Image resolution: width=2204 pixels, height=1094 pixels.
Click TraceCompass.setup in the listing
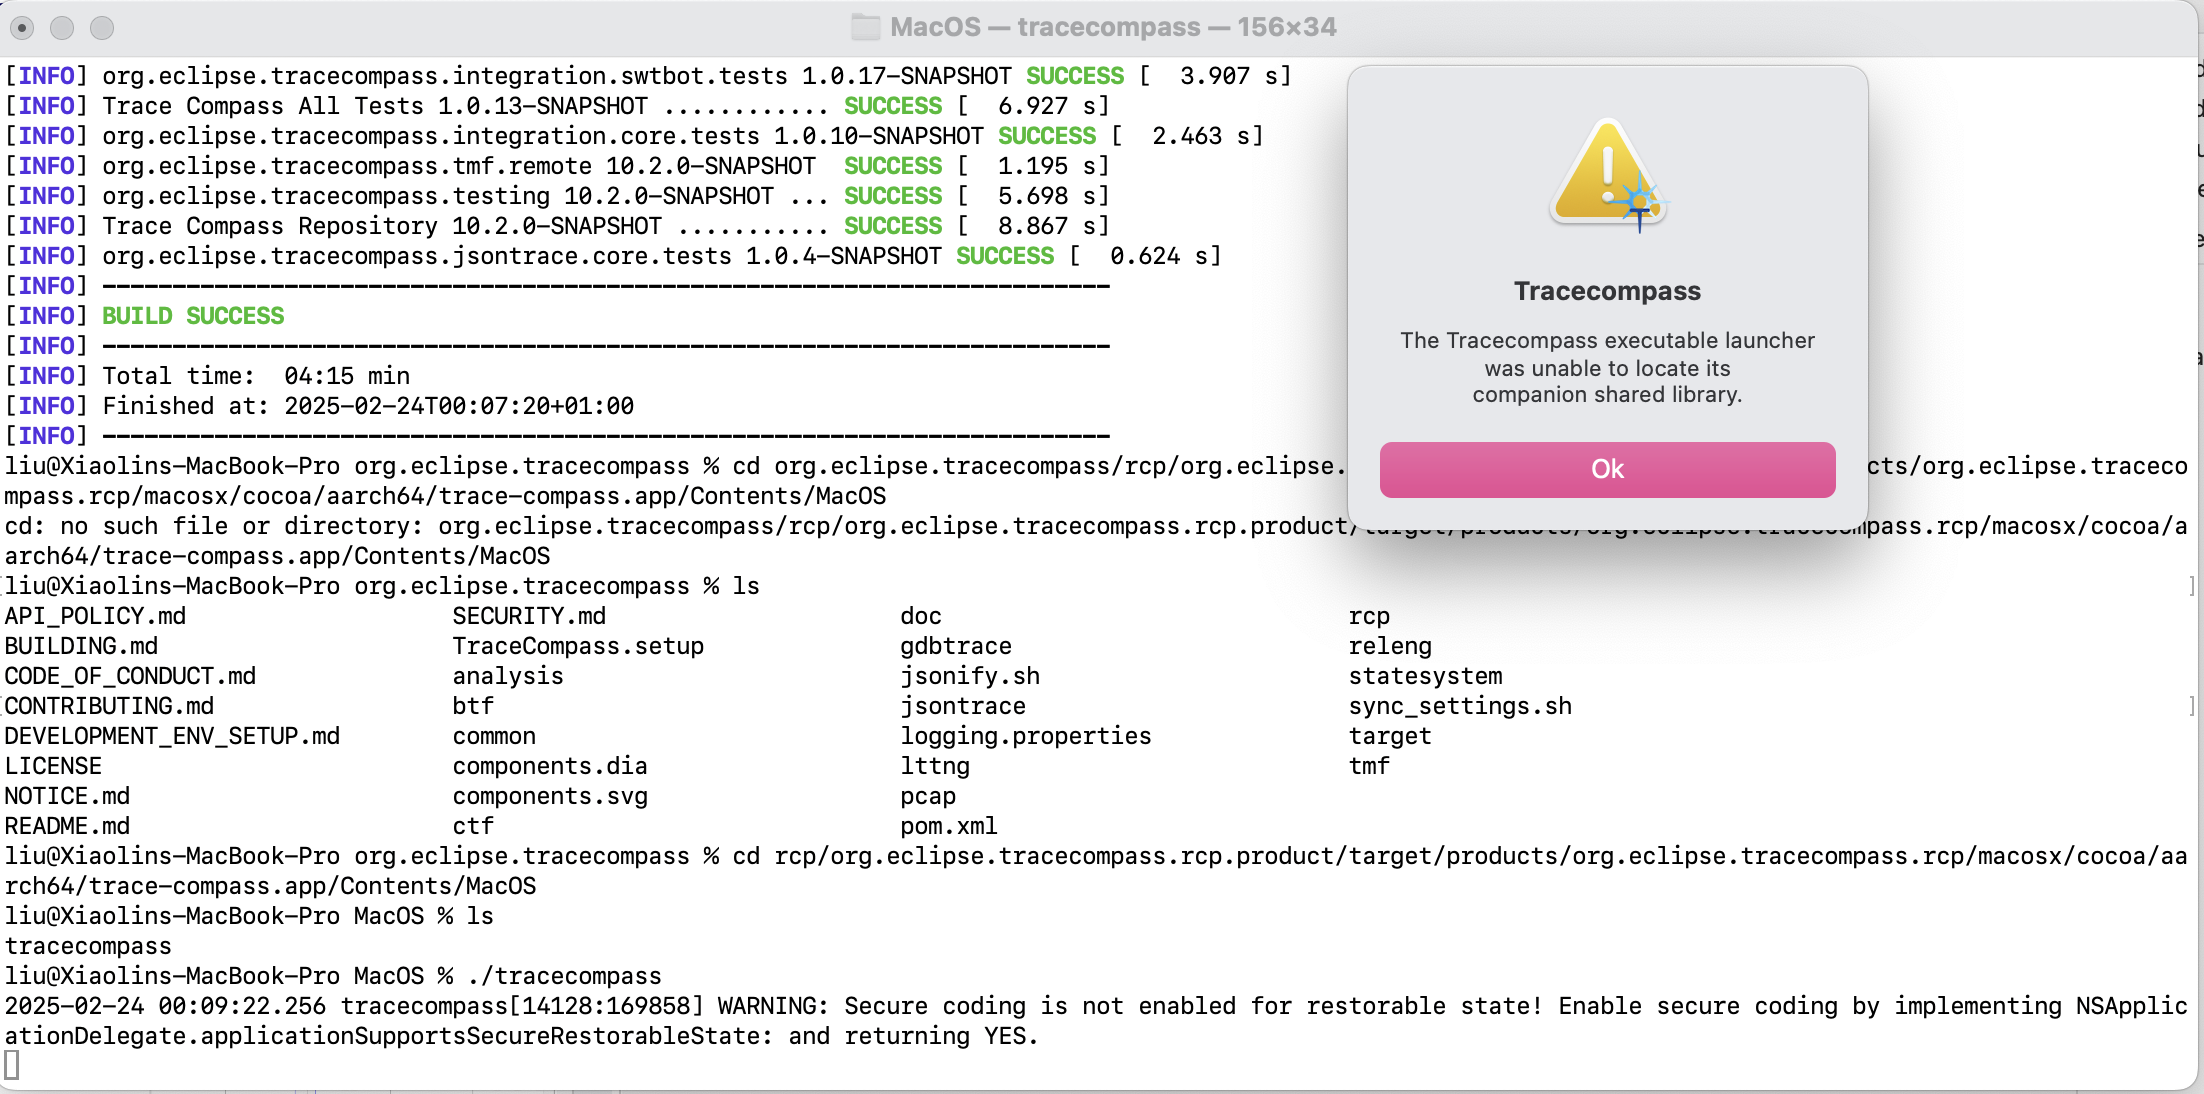(578, 646)
